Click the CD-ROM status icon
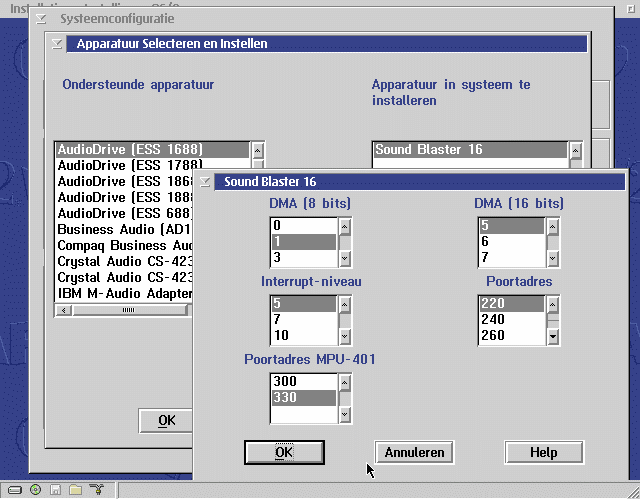The image size is (640, 499). pos(36,489)
